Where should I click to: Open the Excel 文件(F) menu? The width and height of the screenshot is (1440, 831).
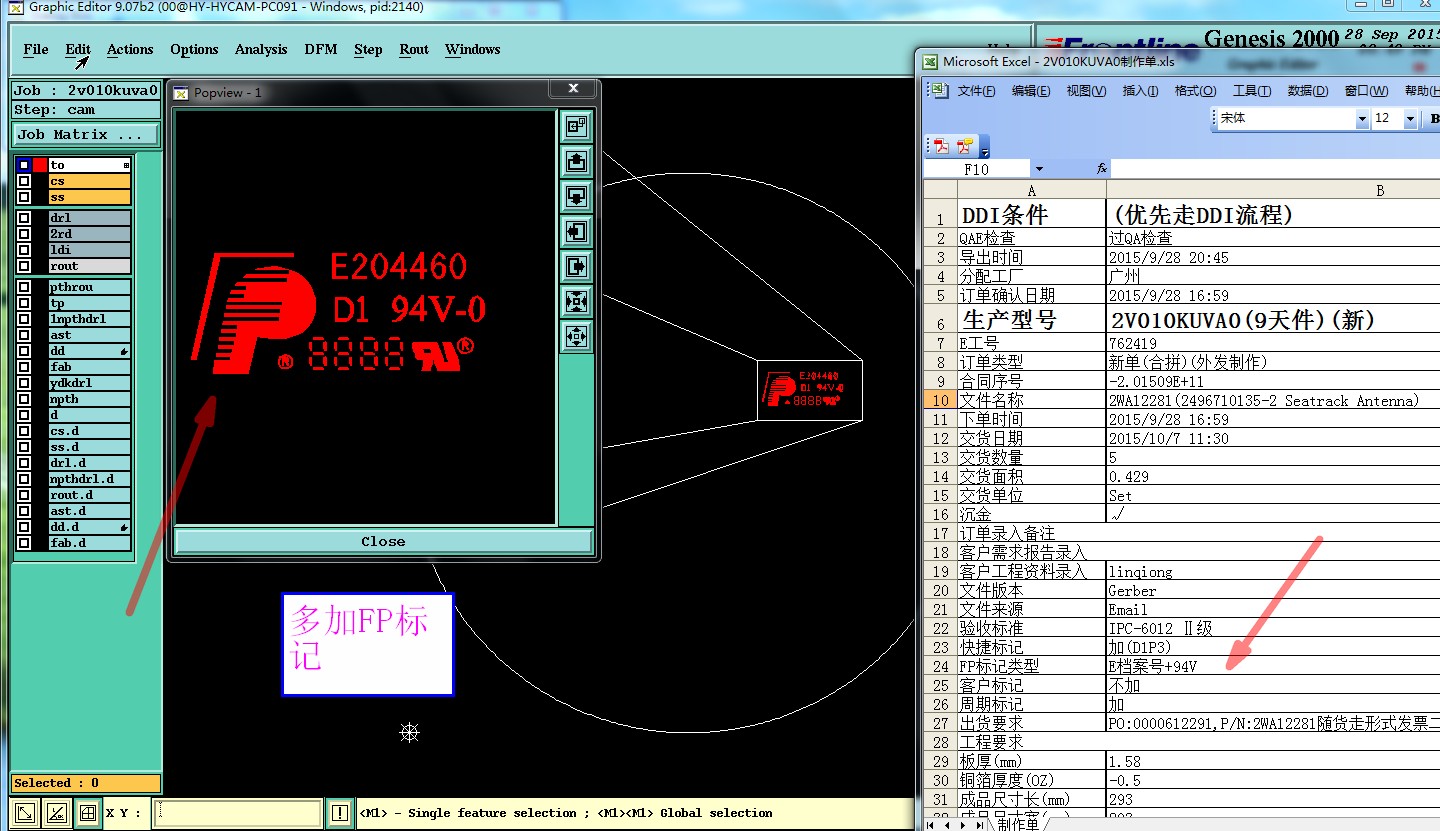coord(976,91)
